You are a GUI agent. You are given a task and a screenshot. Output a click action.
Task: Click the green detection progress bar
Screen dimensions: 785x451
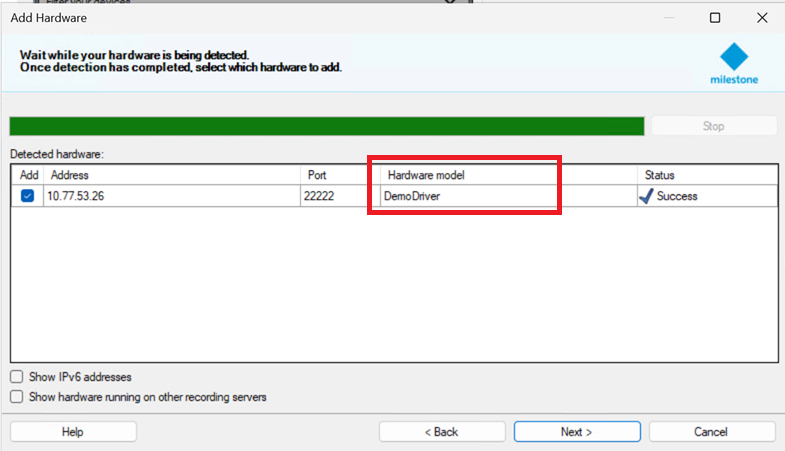pos(326,126)
